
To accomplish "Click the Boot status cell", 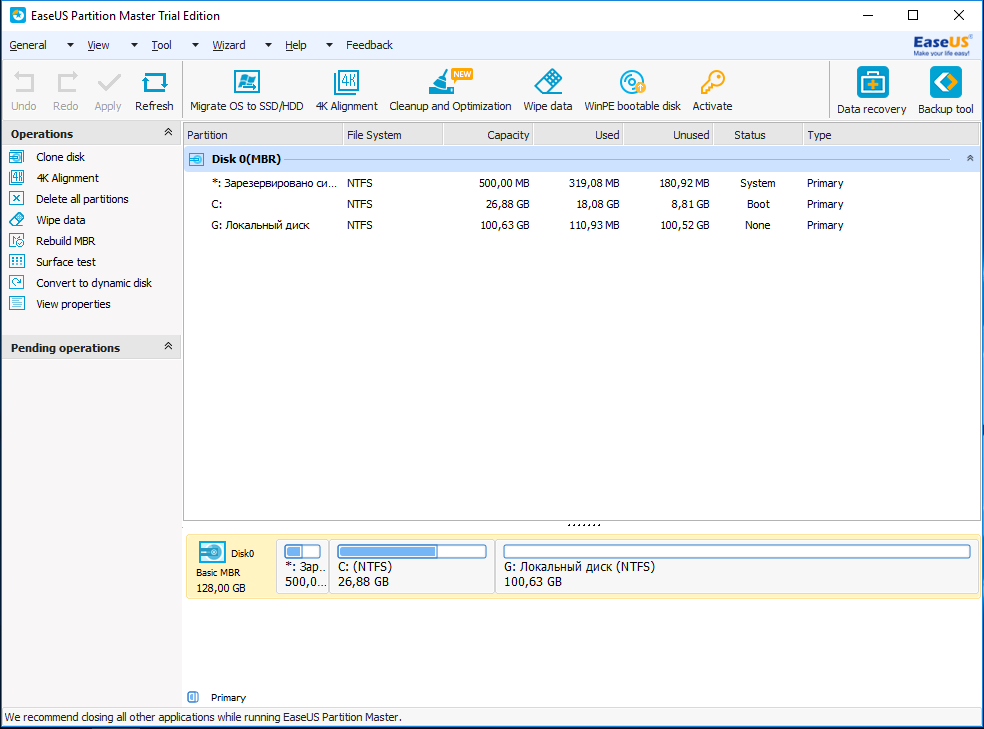I will pyautogui.click(x=758, y=204).
